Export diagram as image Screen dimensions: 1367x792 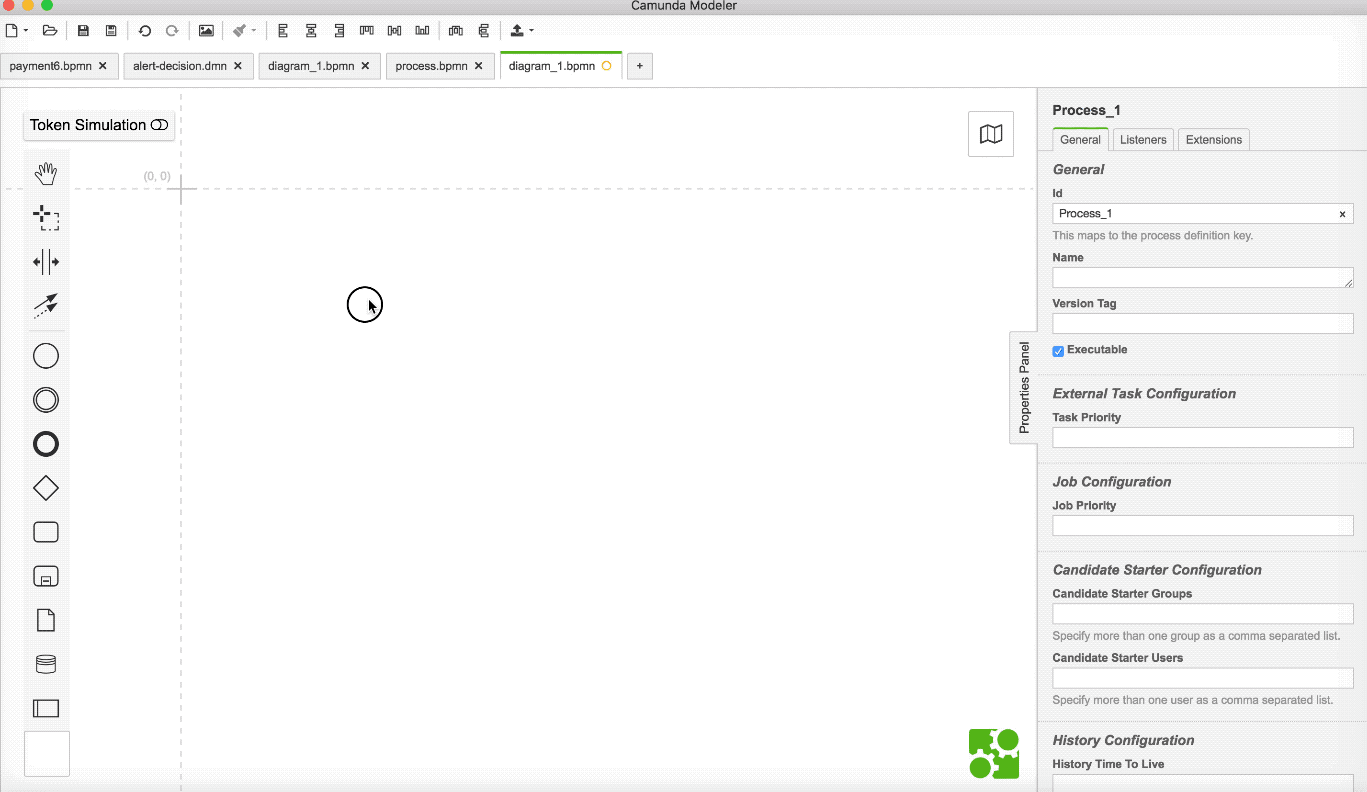206,31
